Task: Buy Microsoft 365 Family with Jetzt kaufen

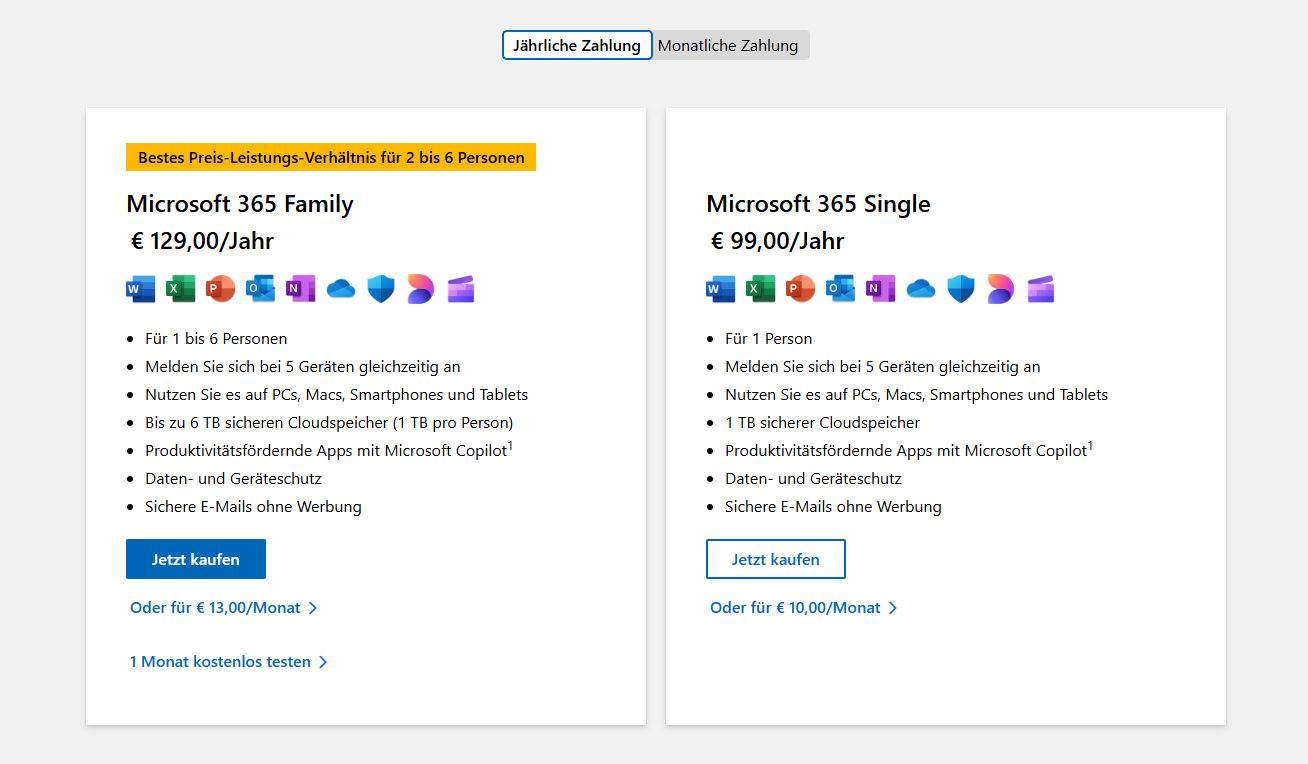Action: (x=196, y=559)
